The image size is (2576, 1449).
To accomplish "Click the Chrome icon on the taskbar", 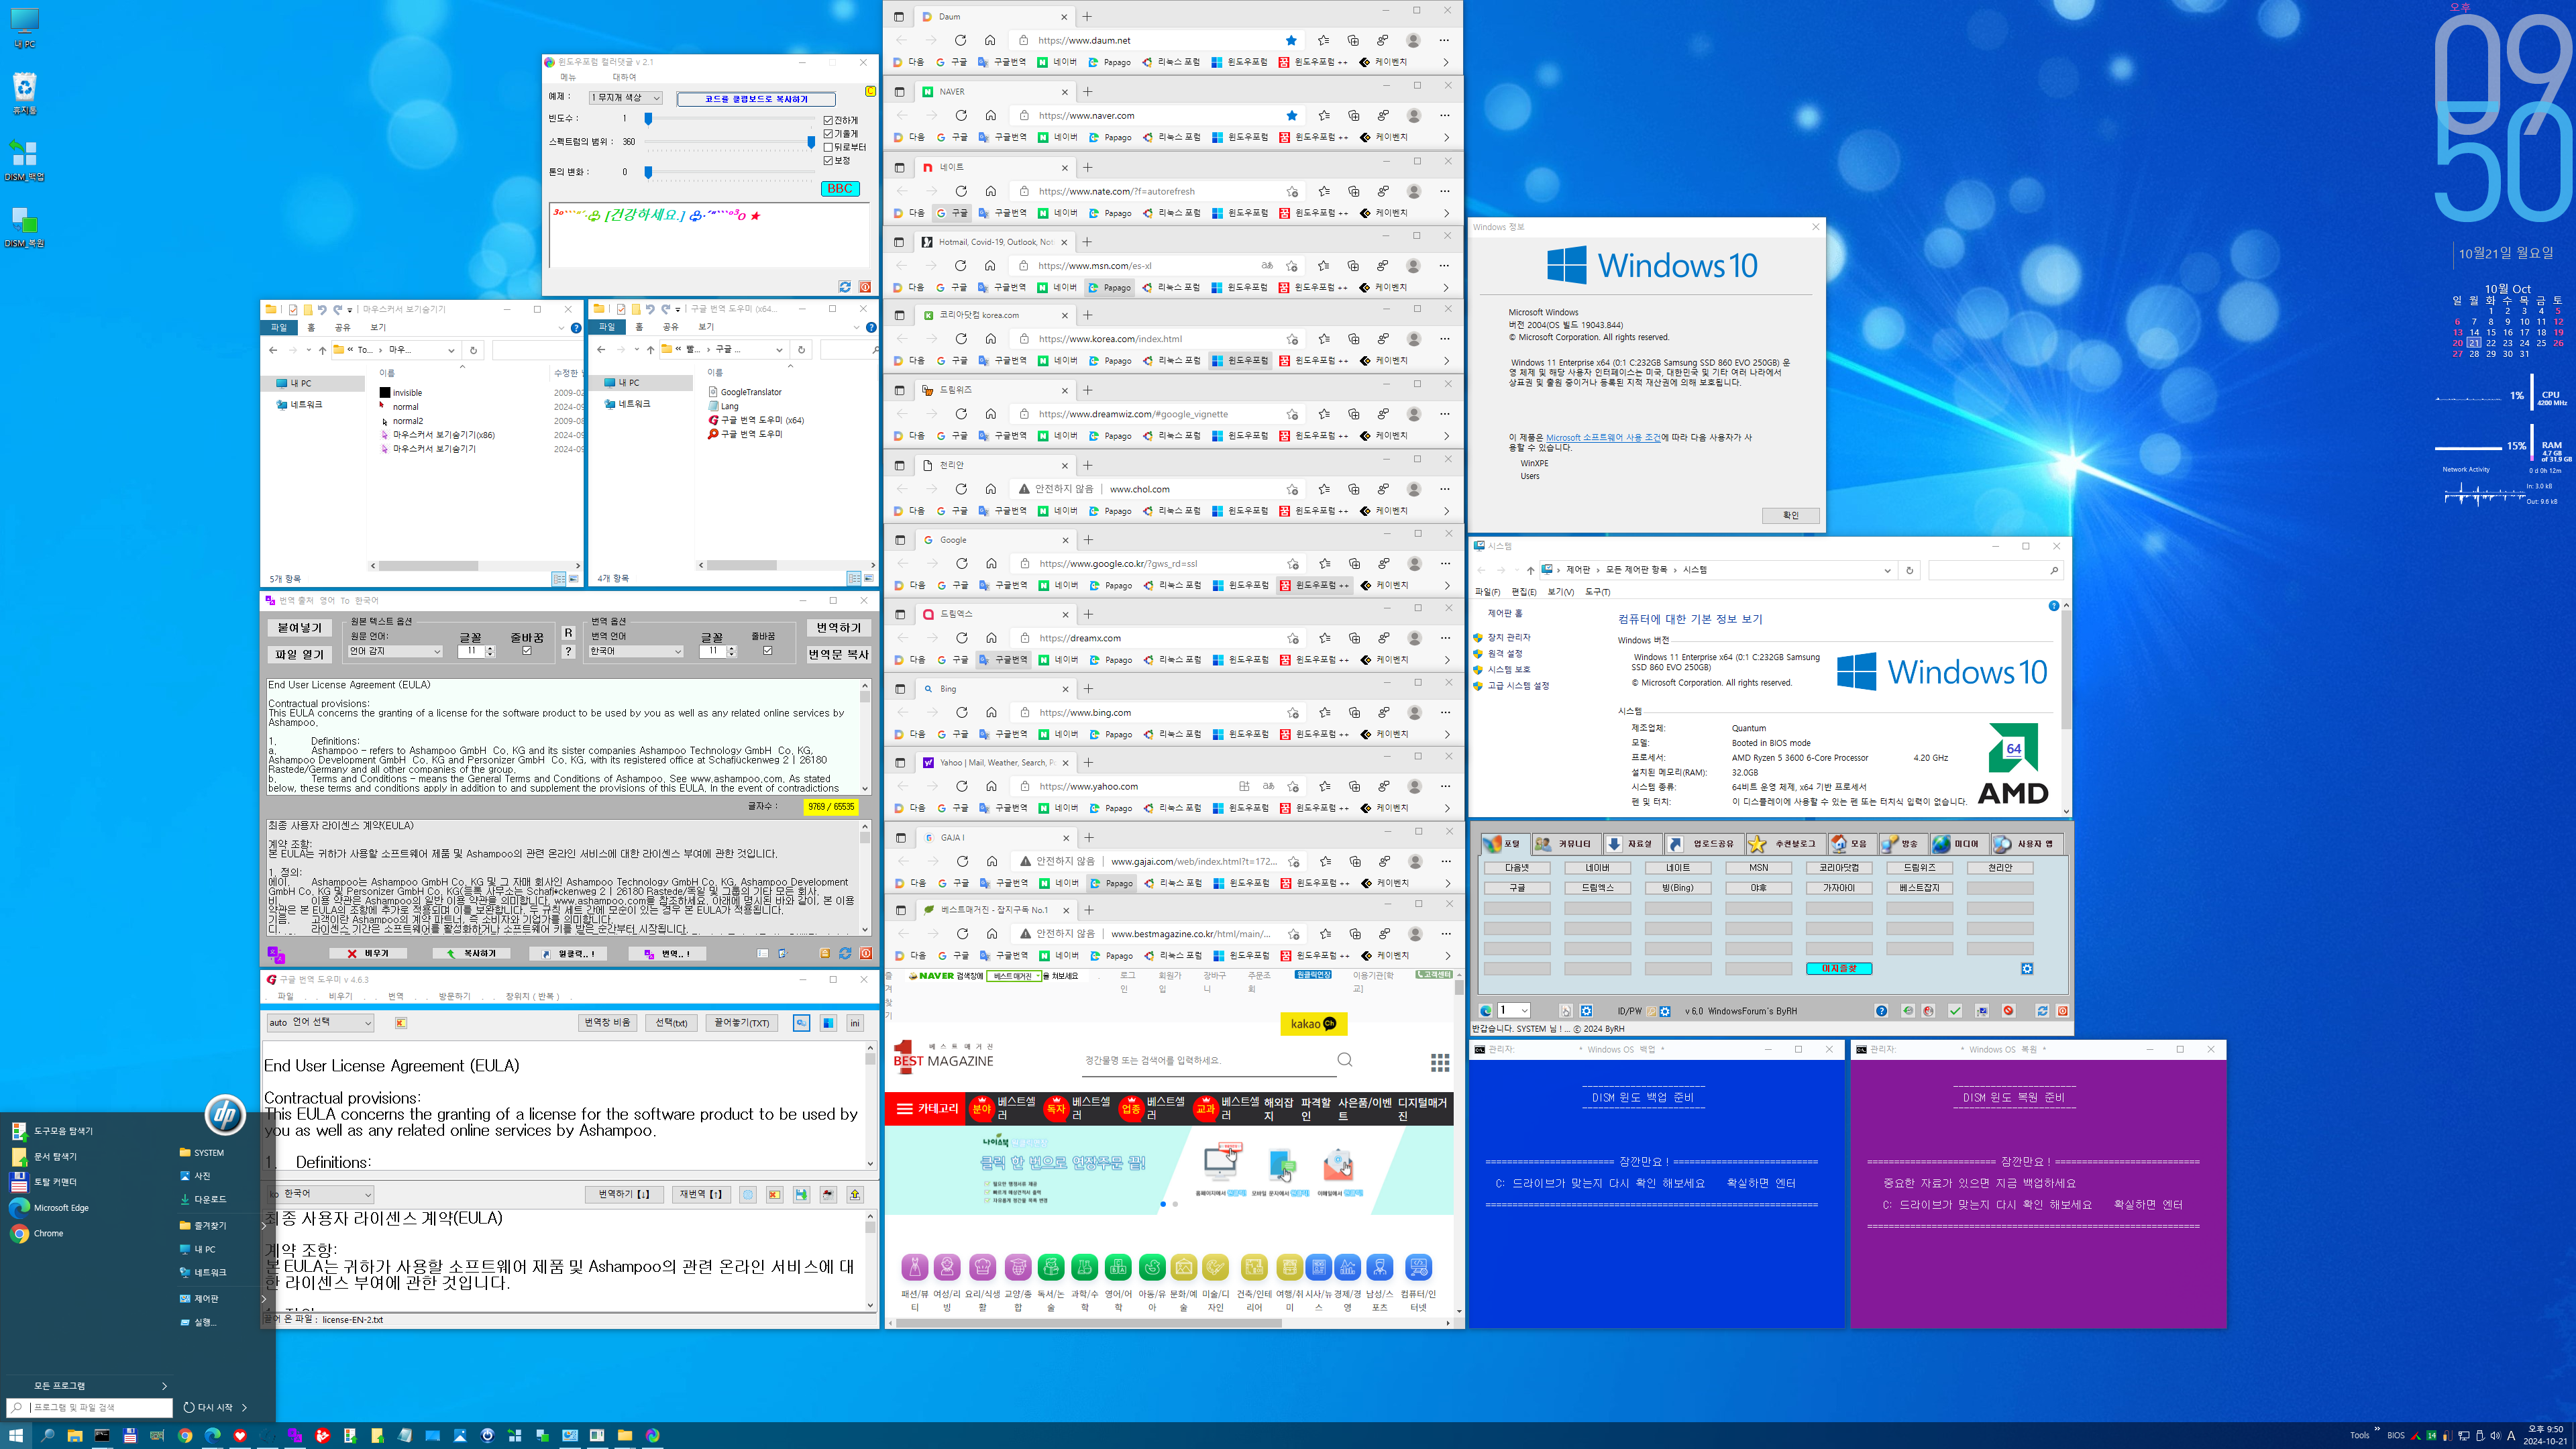I will [185, 1436].
